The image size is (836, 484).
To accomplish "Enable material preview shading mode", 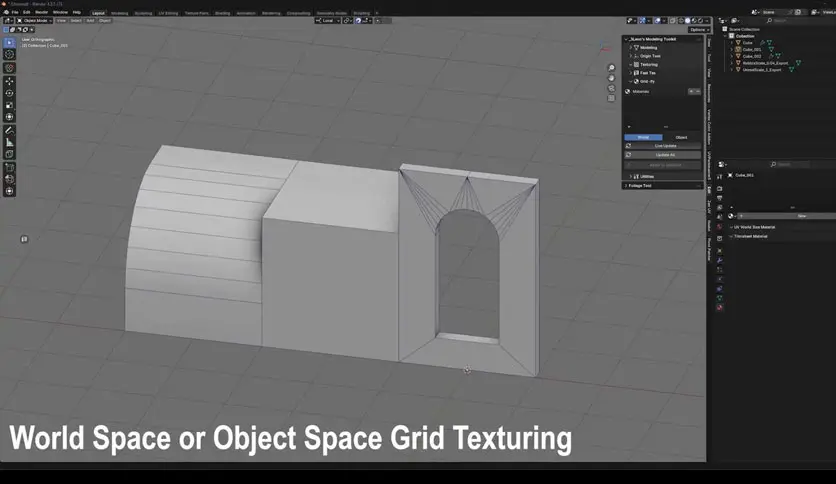I will click(694, 21).
